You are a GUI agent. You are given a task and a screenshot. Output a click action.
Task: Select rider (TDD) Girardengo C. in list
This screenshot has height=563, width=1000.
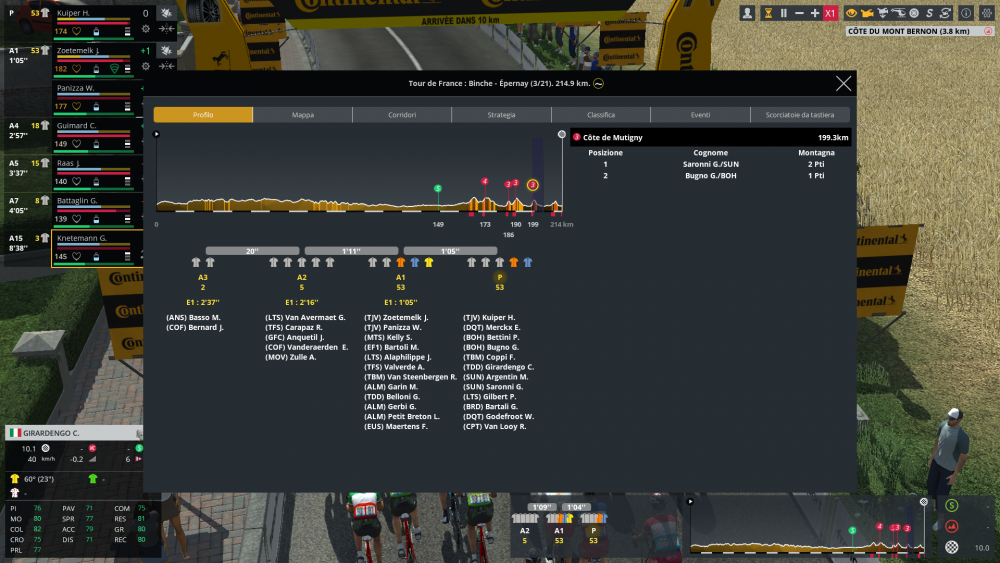[x=499, y=367]
